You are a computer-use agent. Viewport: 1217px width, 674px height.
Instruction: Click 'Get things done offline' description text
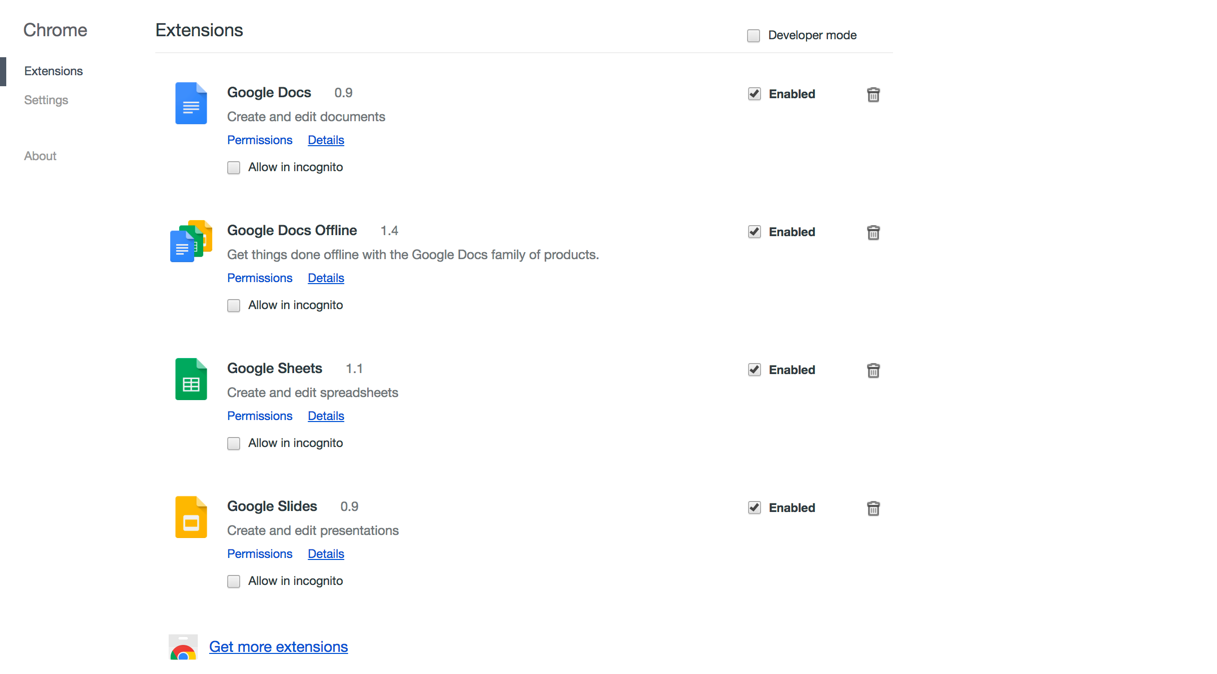click(413, 255)
